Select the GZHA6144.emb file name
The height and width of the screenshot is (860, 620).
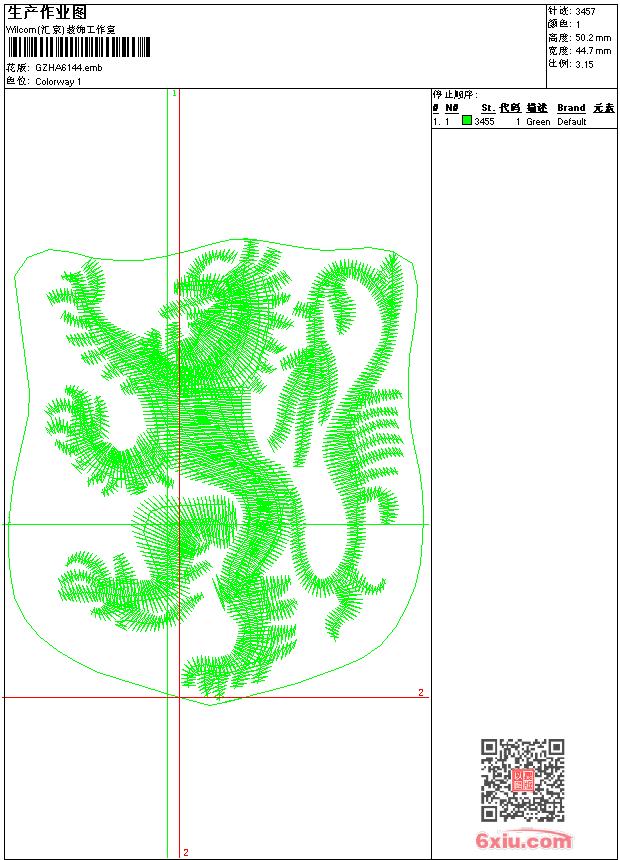pyautogui.click(x=68, y=67)
